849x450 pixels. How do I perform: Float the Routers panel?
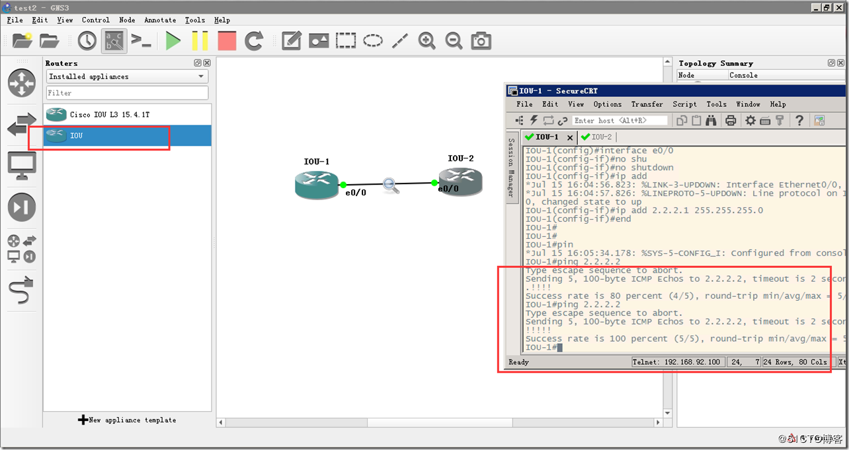198,63
